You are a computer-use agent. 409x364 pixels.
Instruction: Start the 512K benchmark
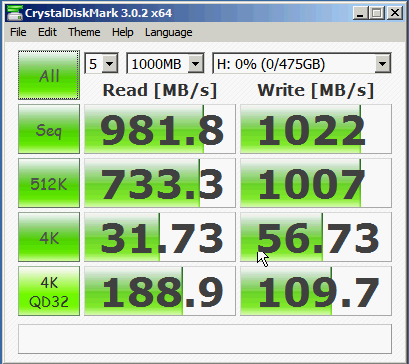49,183
